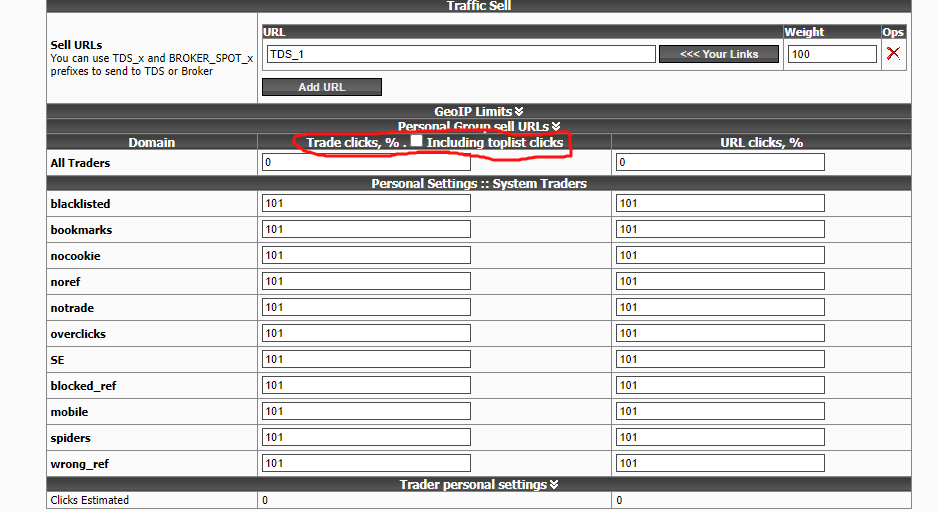Click the SE row label

(x=57, y=360)
